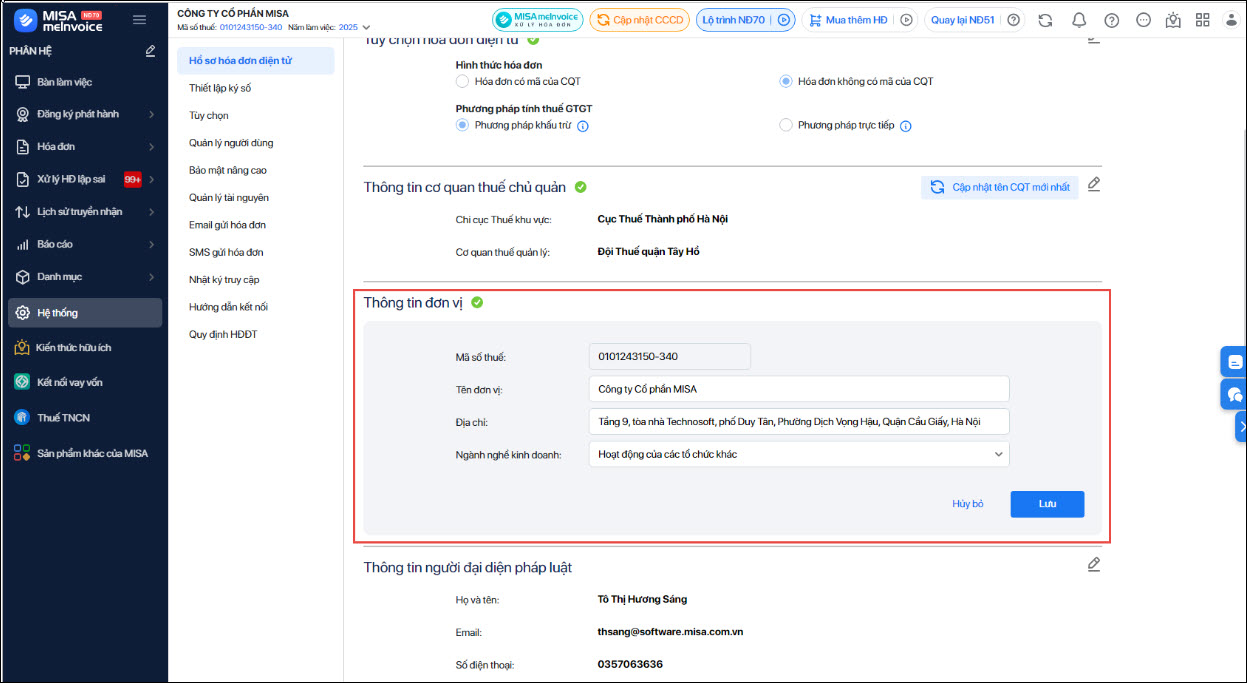This screenshot has height=683, width=1247.
Task: Open Quy định HĐĐT
Action: coord(223,334)
